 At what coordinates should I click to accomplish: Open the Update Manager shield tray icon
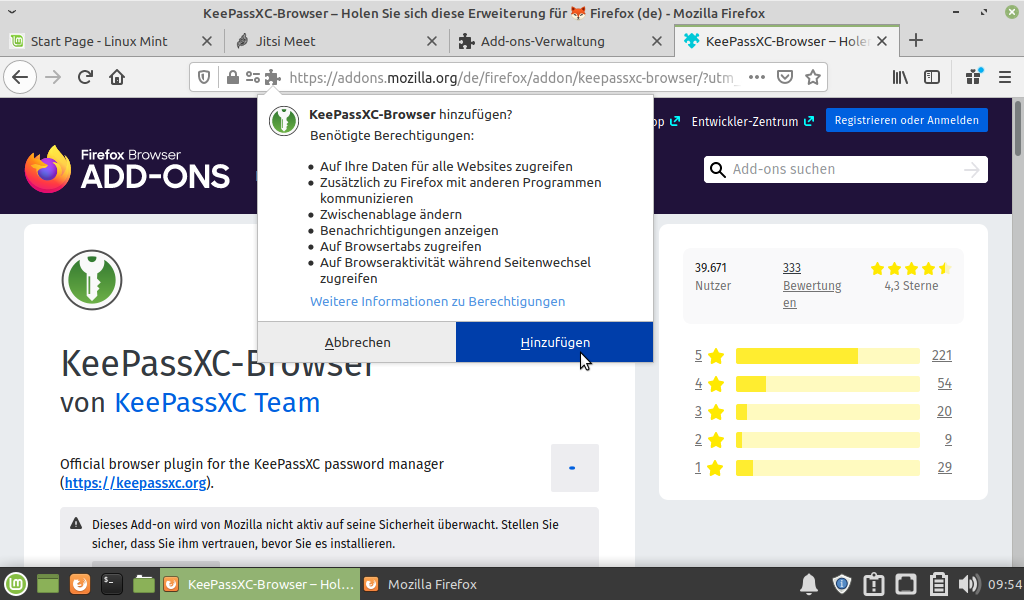(x=842, y=584)
